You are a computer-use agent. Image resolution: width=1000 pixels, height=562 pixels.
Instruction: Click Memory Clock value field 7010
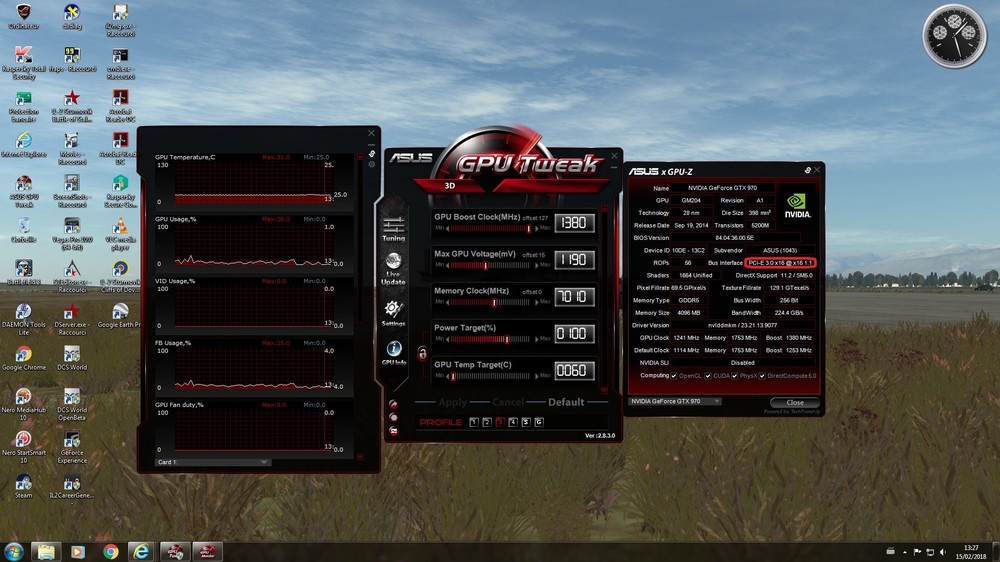tap(575, 297)
